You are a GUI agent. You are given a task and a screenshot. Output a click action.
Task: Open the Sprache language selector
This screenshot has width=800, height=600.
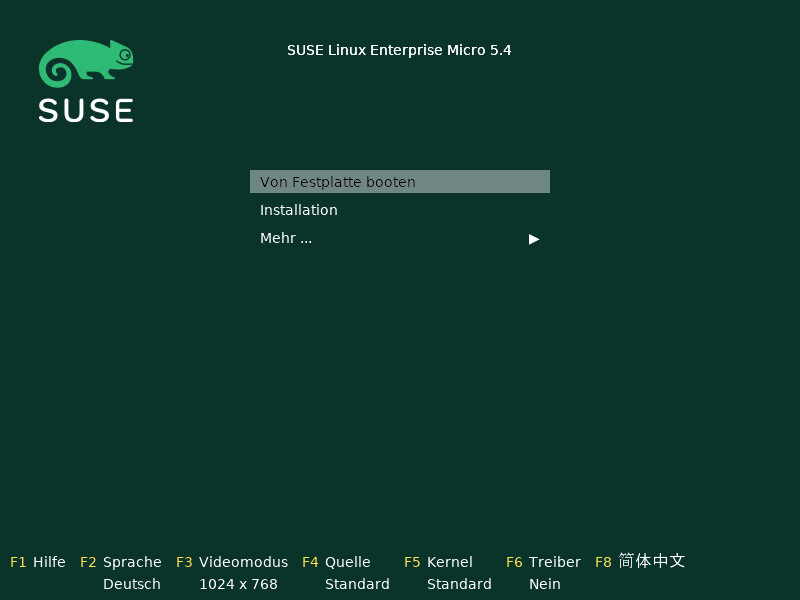click(x=132, y=562)
